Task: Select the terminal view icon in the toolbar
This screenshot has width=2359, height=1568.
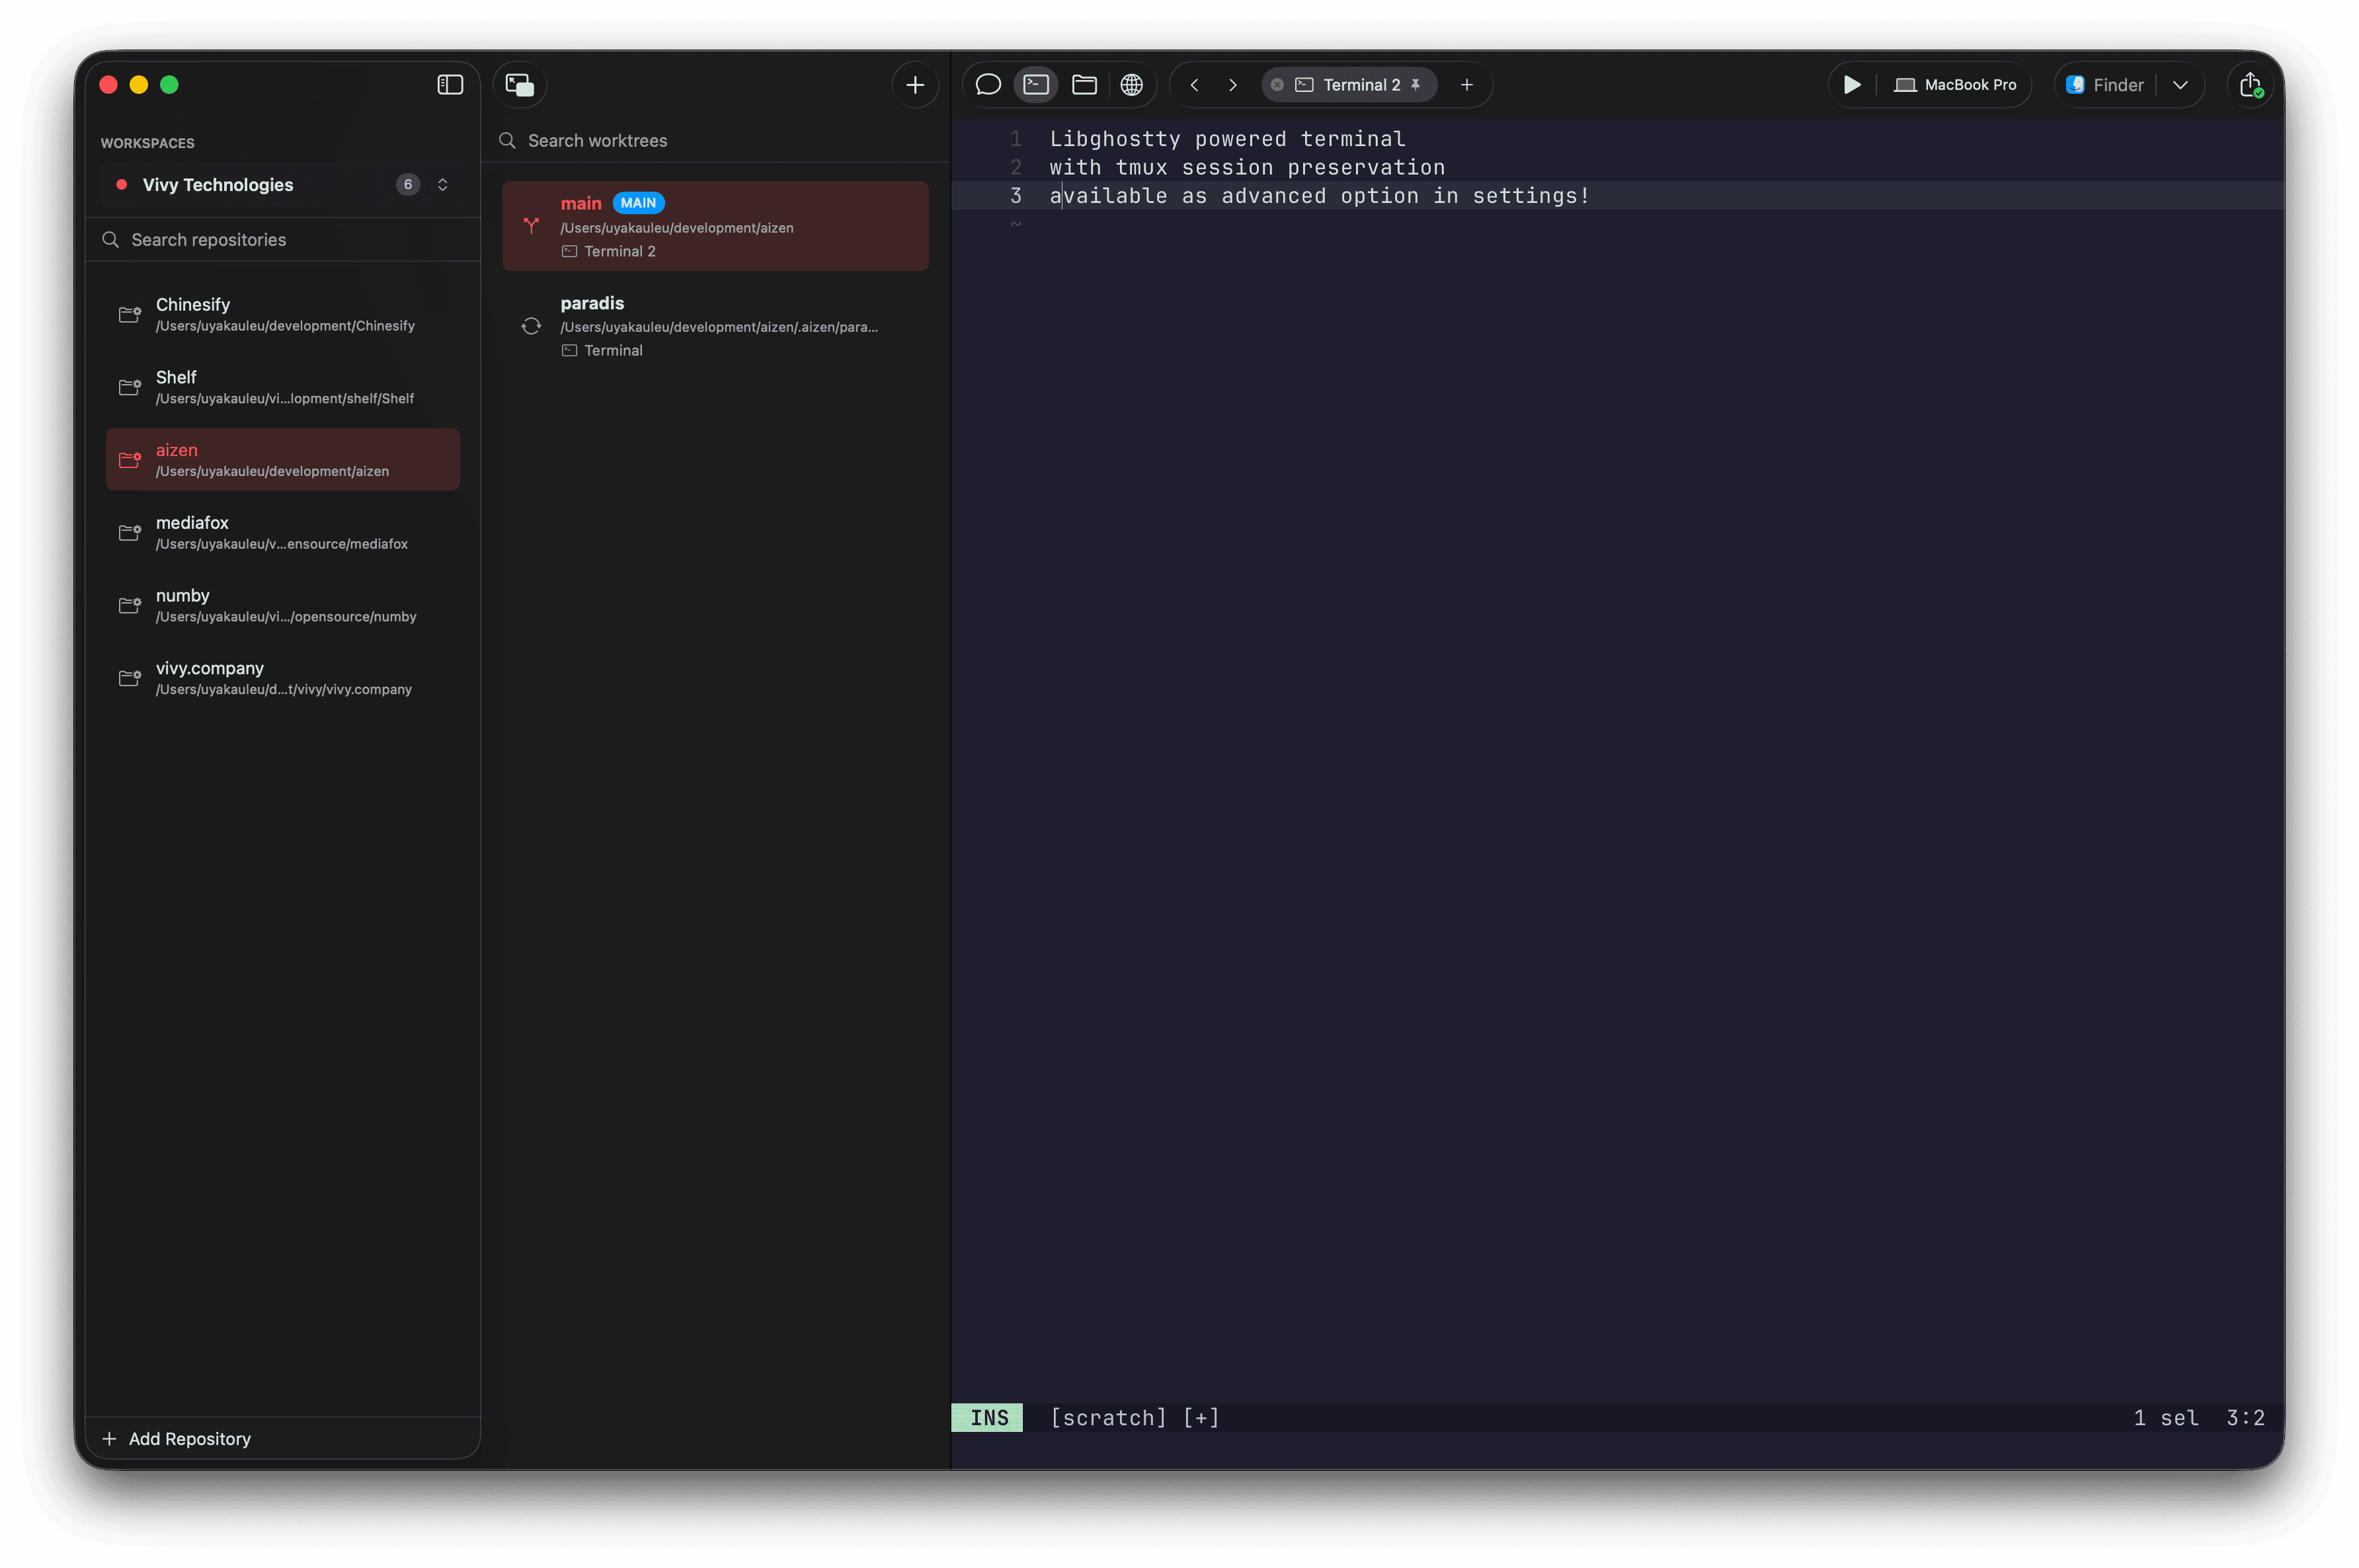Action: pos(1035,84)
